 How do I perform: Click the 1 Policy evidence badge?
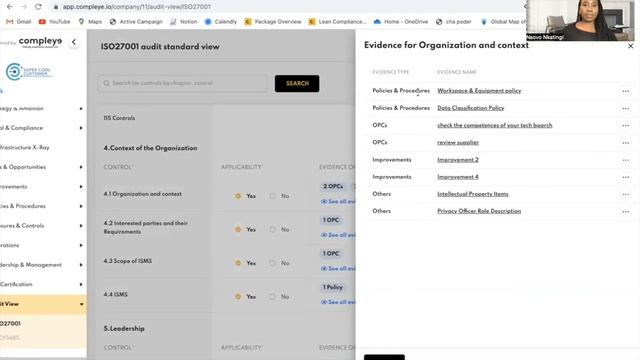332,287
